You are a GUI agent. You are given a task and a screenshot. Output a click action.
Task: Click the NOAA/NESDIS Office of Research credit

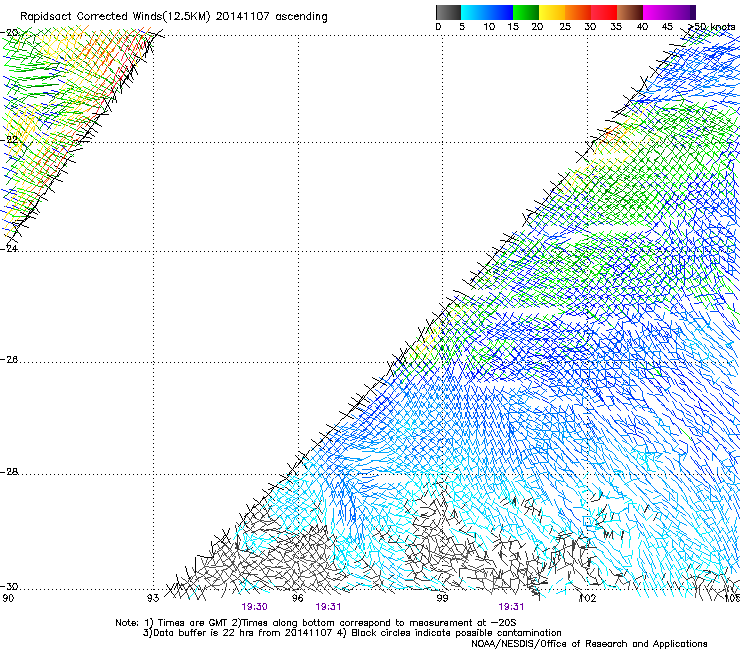pyautogui.click(x=589, y=644)
